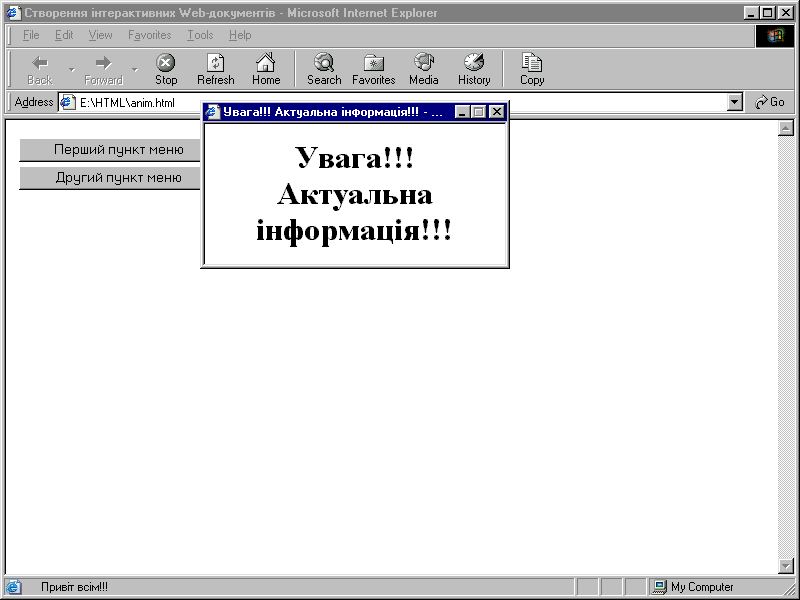Screen dimensions: 800x600
Task: Open the Tools menu
Action: (x=200, y=35)
